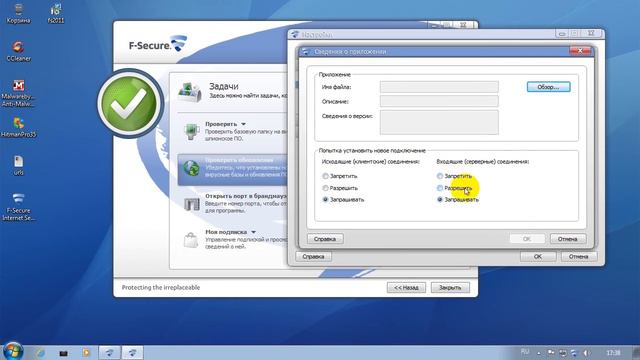Screen dimensions: 640x360
Task: Select Запрашивать for incoming server connections
Action: click(x=458, y=200)
